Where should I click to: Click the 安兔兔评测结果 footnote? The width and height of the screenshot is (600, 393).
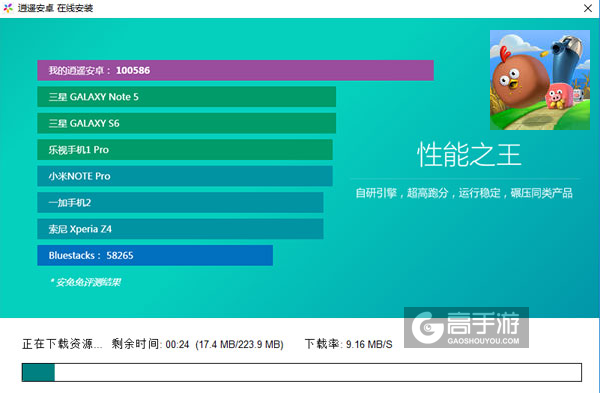pyautogui.click(x=86, y=282)
